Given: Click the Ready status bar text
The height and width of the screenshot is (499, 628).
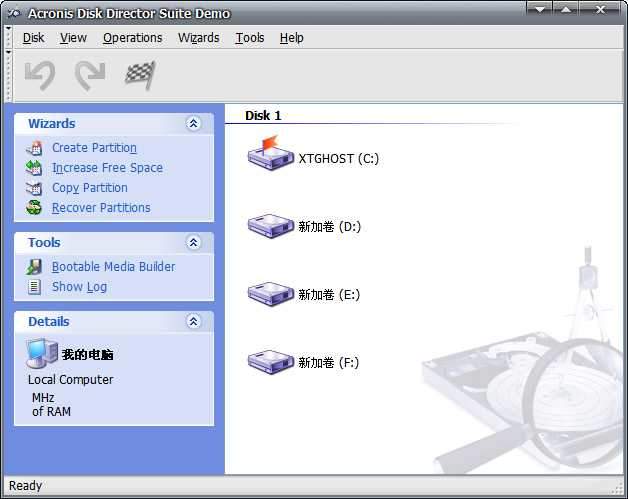Looking at the screenshot, I should (25, 485).
